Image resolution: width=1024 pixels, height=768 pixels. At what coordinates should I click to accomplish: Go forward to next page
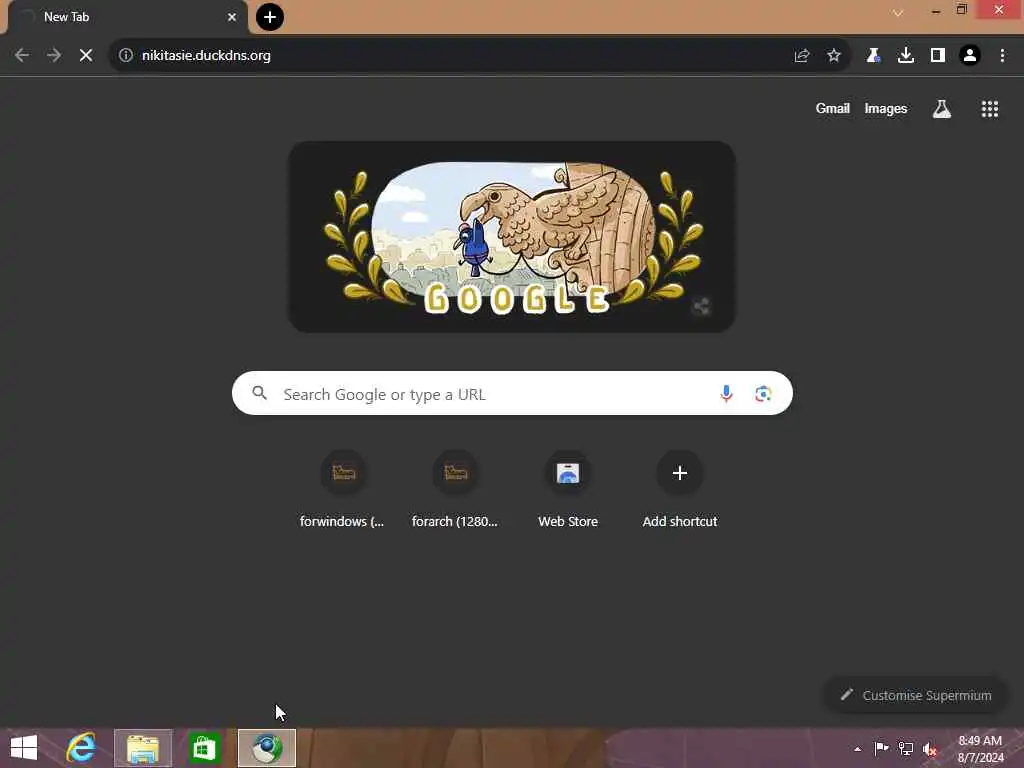(x=54, y=56)
